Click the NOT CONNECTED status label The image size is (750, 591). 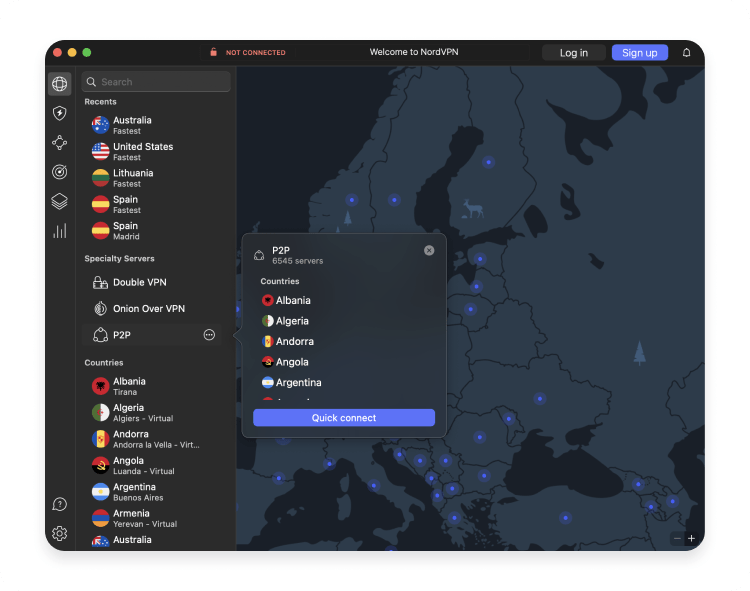point(255,53)
